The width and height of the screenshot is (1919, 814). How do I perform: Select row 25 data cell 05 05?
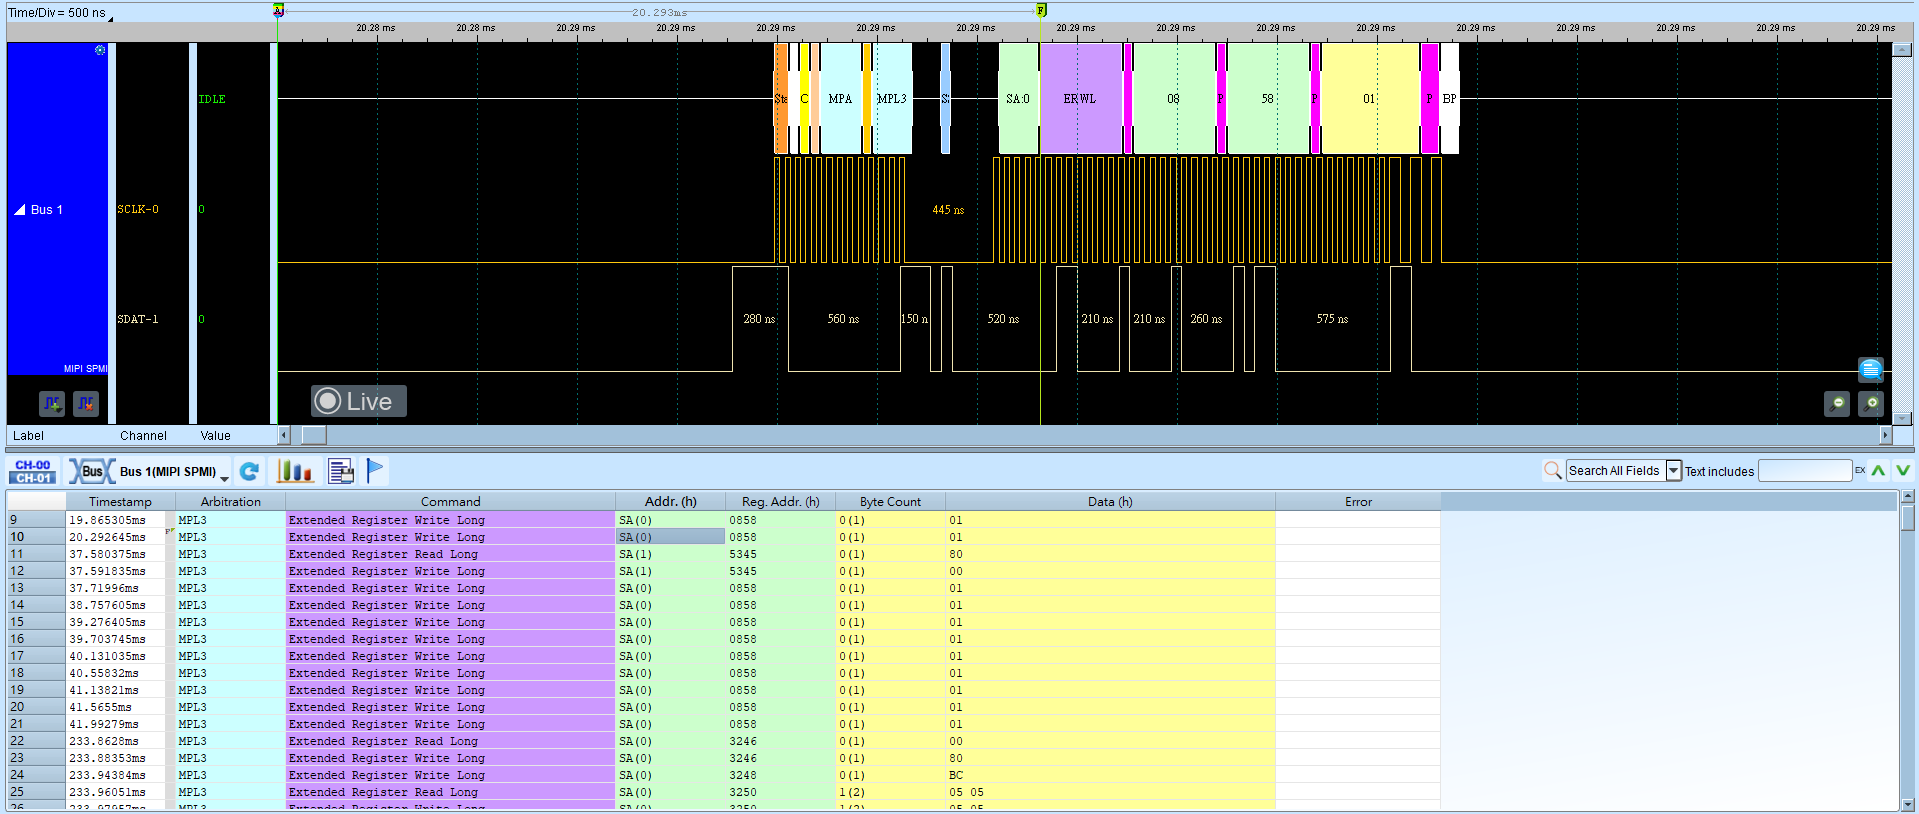tap(1110, 792)
